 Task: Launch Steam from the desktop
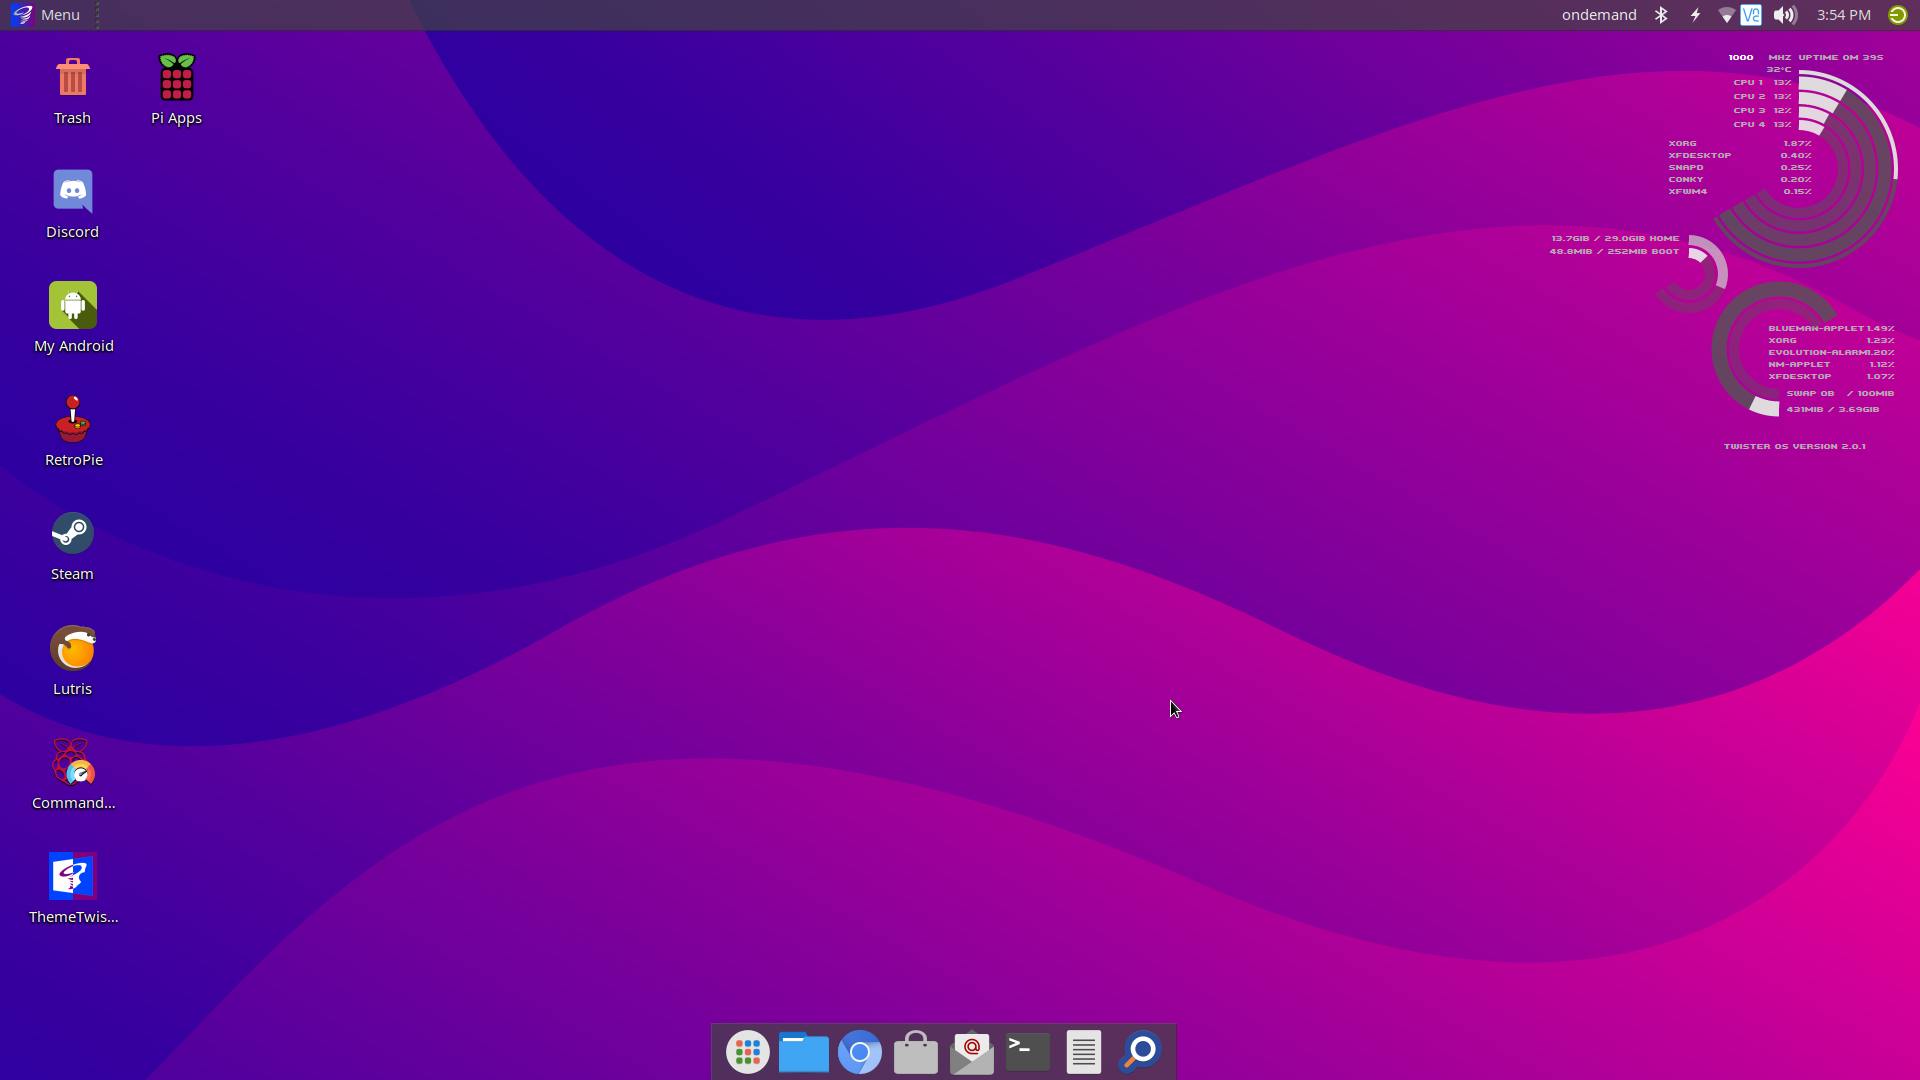coord(71,533)
